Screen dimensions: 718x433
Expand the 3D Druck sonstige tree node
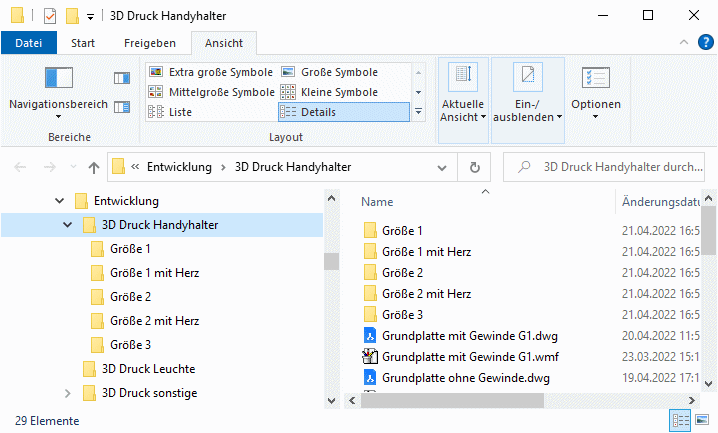(x=68, y=393)
